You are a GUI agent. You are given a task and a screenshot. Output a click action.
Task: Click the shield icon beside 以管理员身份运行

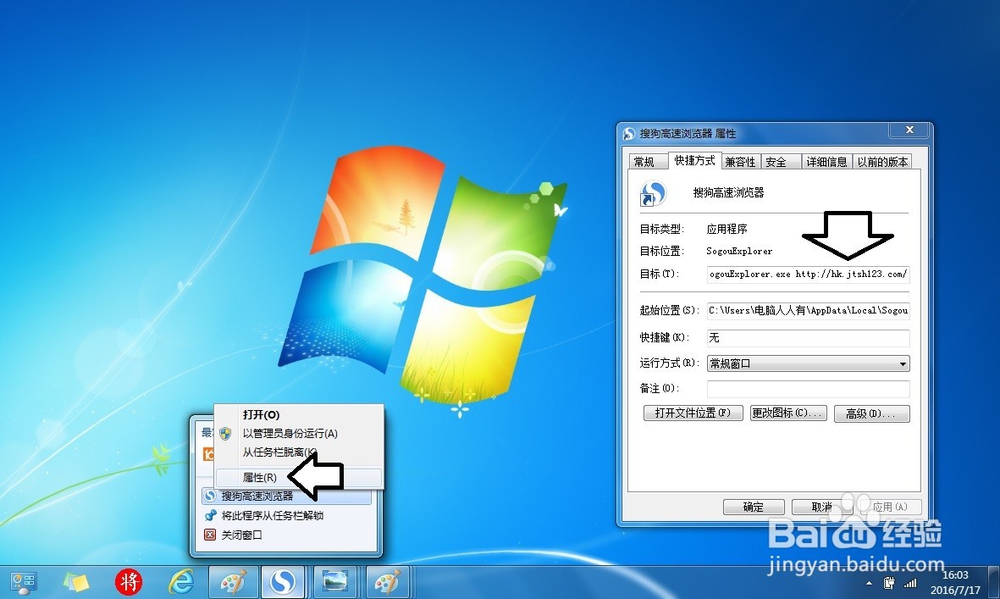(x=225, y=434)
